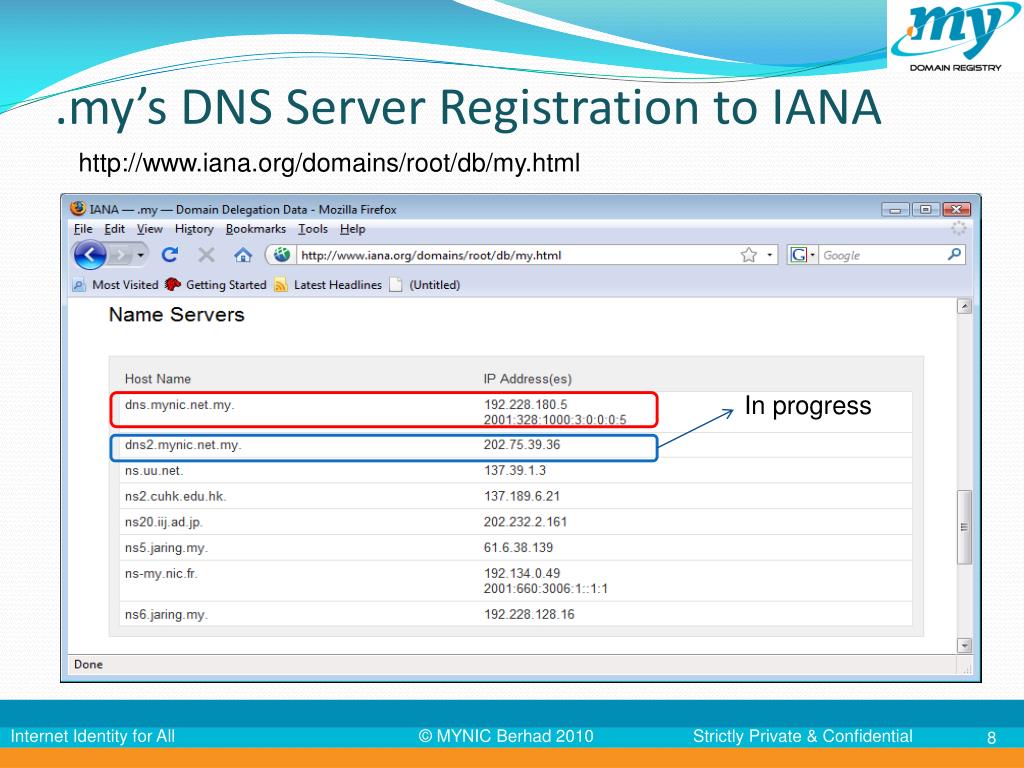Click IP address 137.189.6.21
The height and width of the screenshot is (768, 1024).
point(522,496)
